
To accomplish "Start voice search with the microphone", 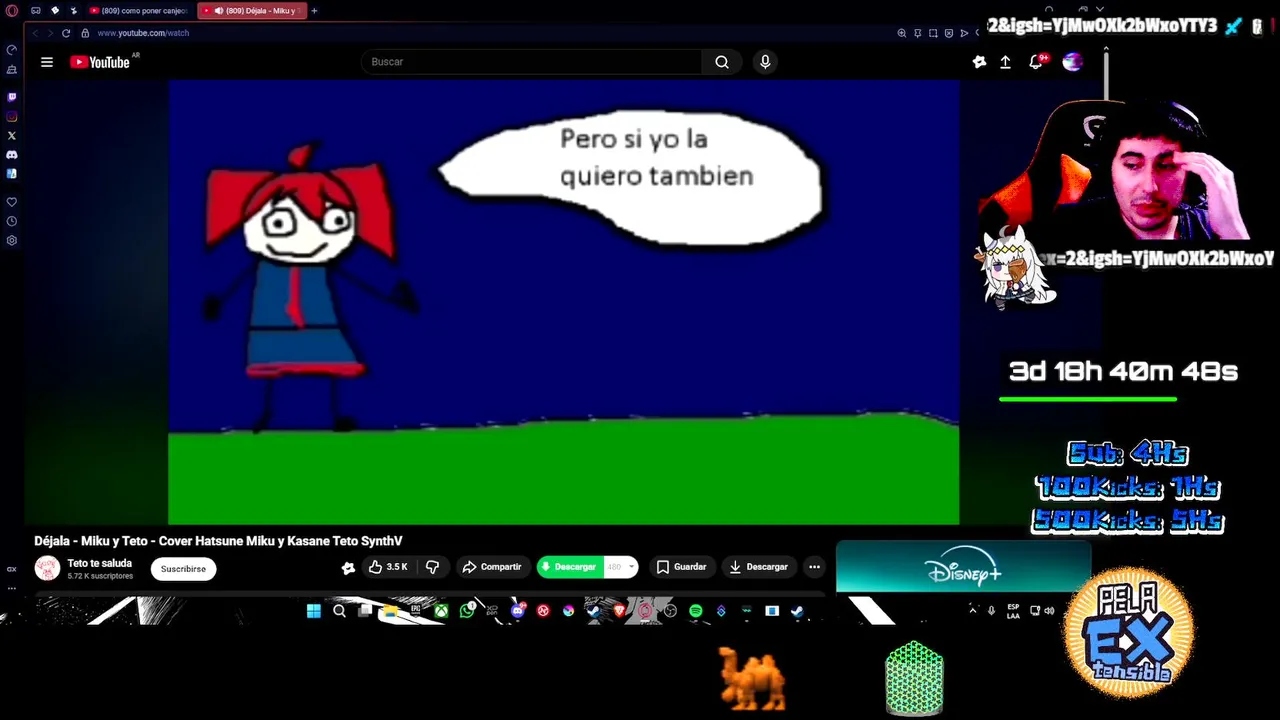I will [765, 62].
